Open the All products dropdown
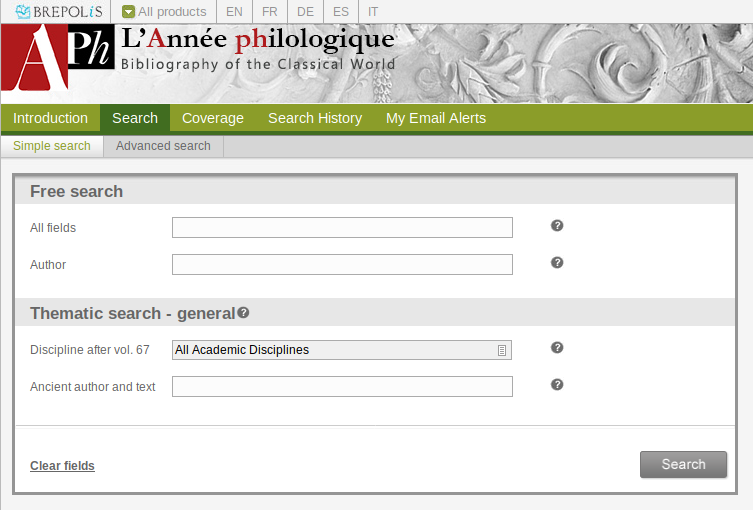This screenshot has height=510, width=753. click(x=164, y=12)
